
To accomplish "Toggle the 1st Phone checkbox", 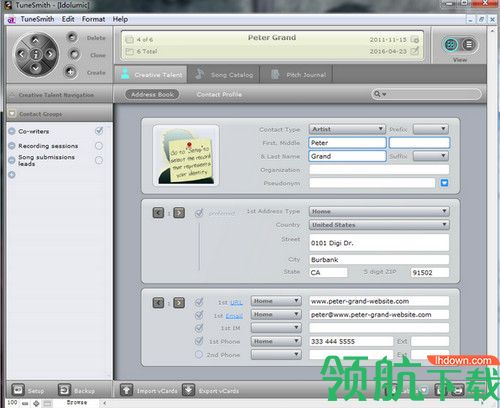I will pos(199,341).
